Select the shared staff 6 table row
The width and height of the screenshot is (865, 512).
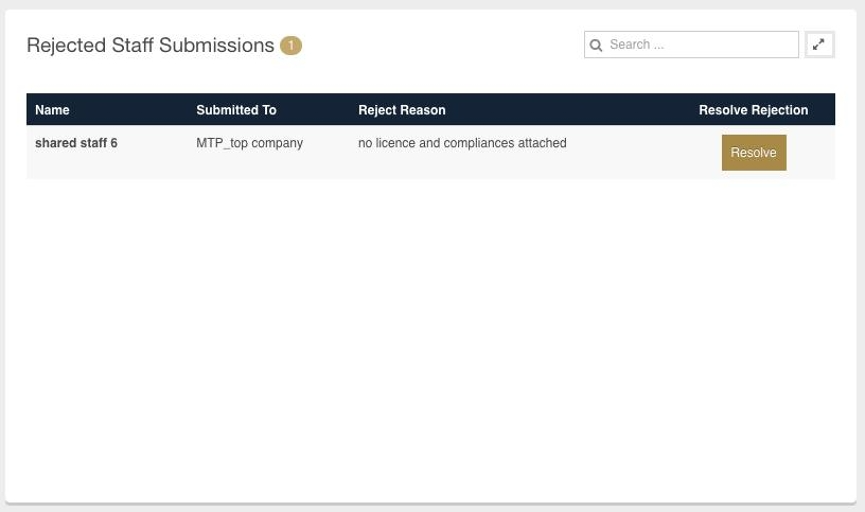tap(430, 152)
